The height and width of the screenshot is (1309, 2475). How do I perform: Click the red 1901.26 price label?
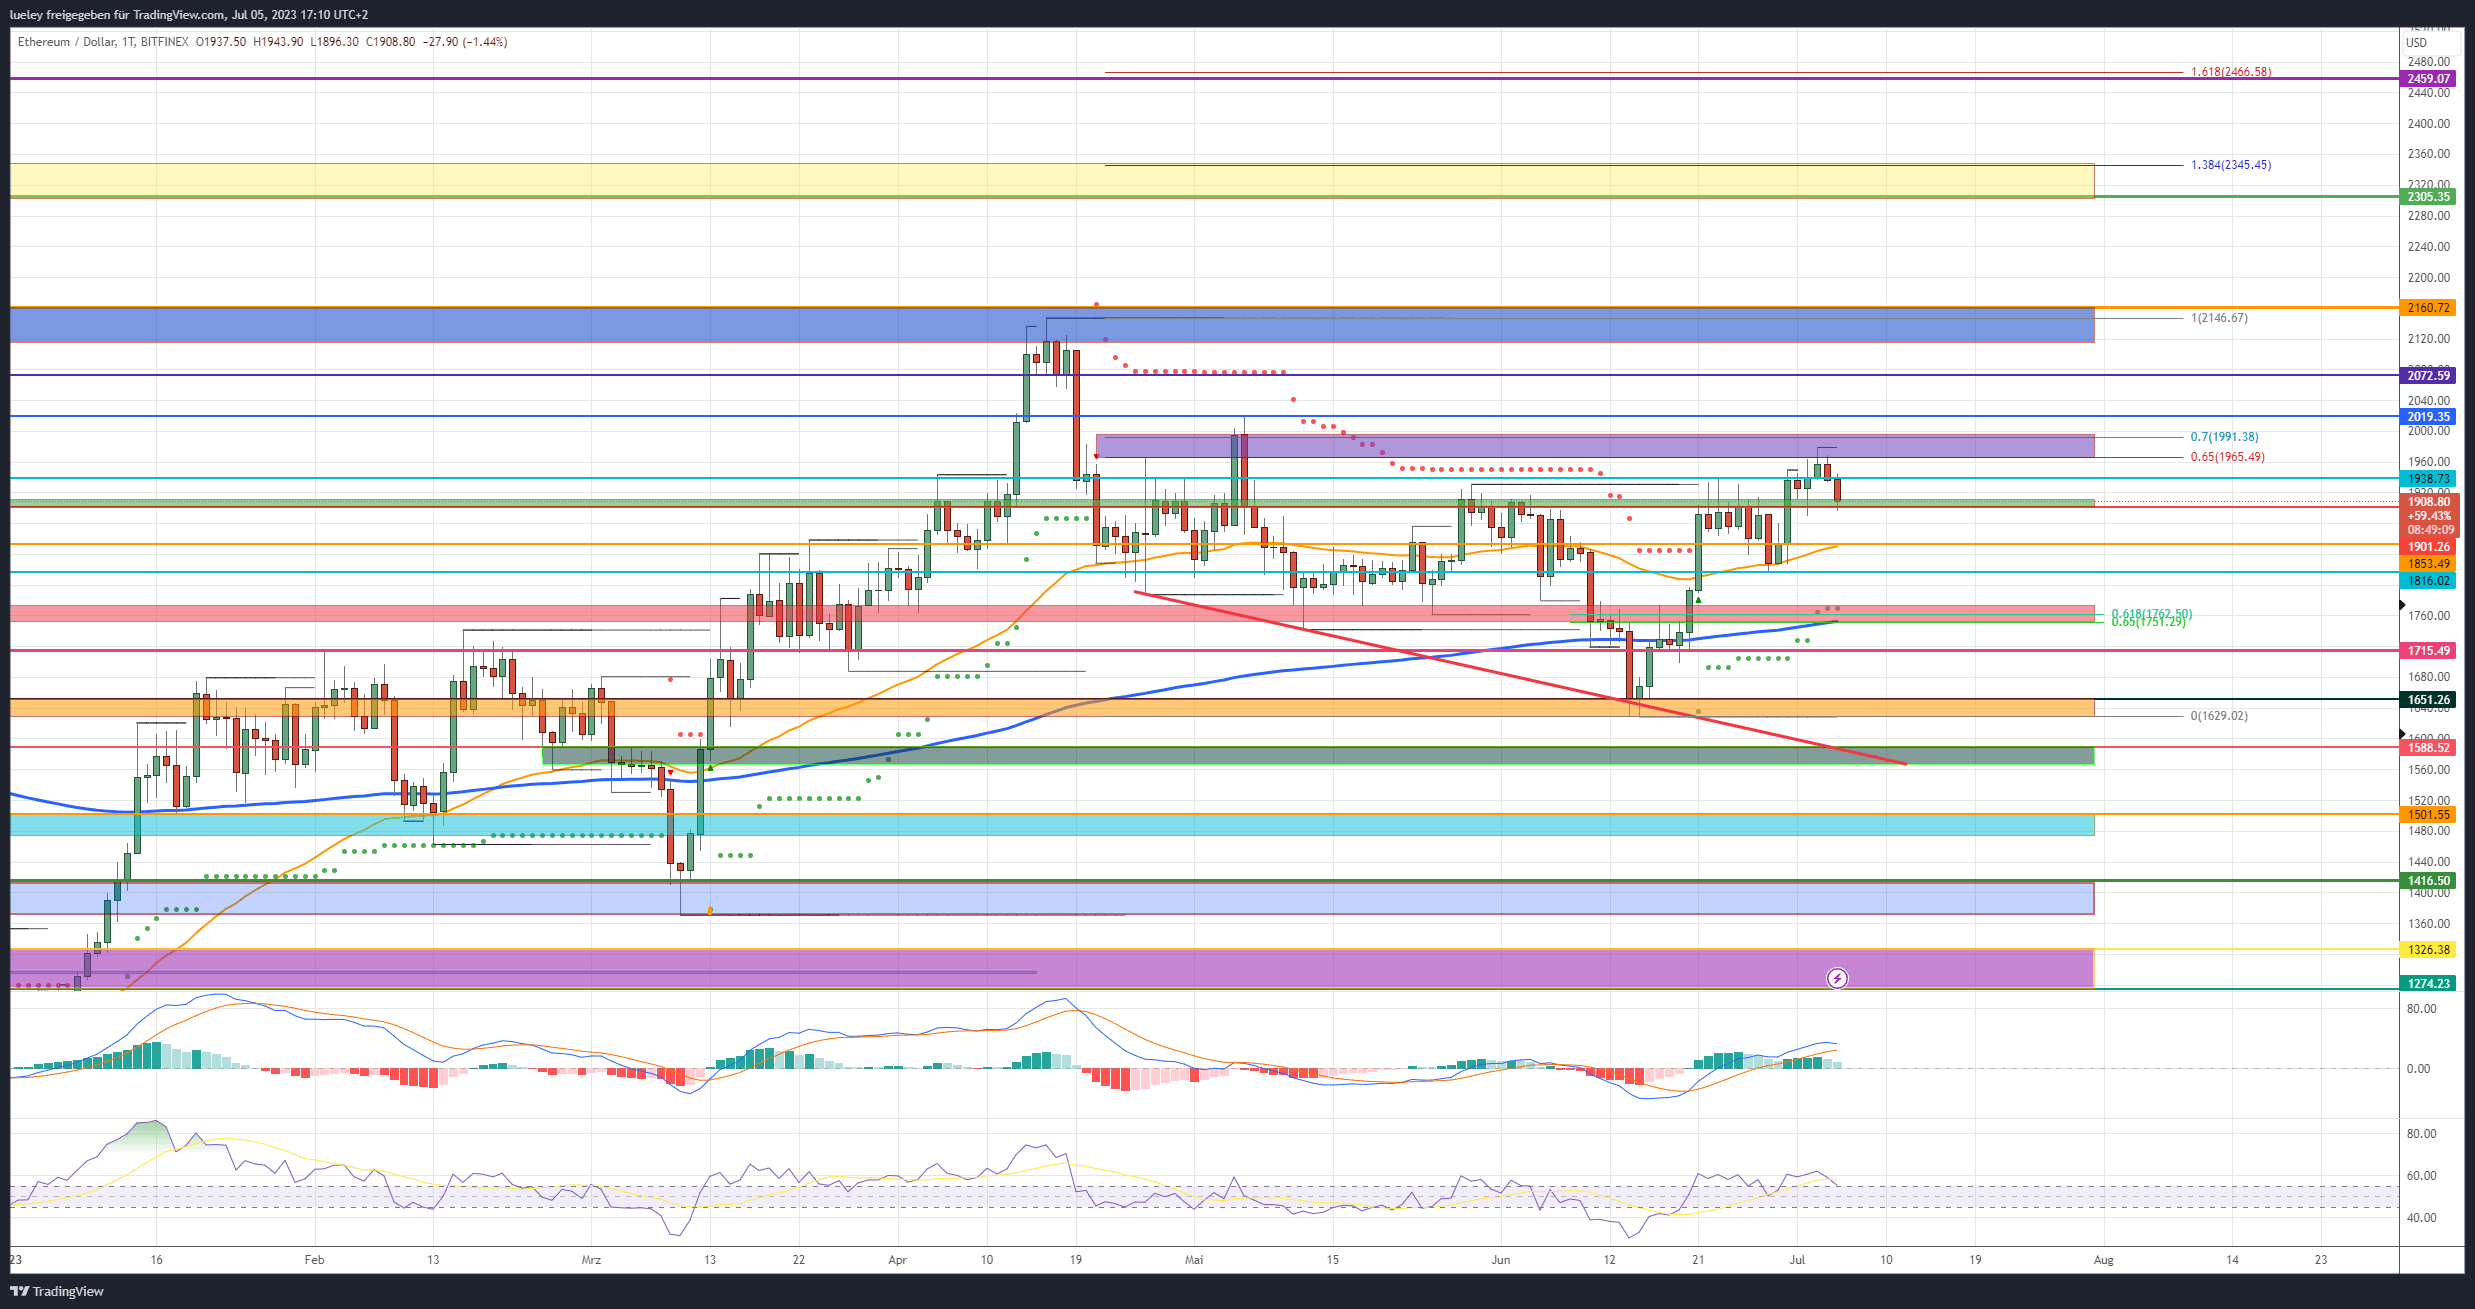(2428, 547)
